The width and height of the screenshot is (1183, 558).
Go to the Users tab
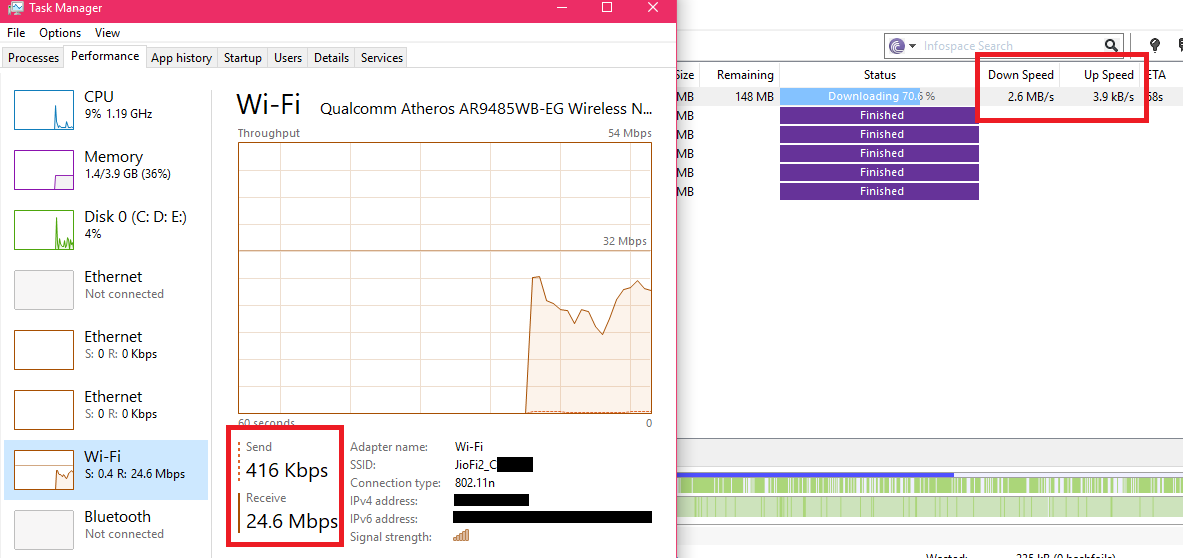[x=287, y=57]
